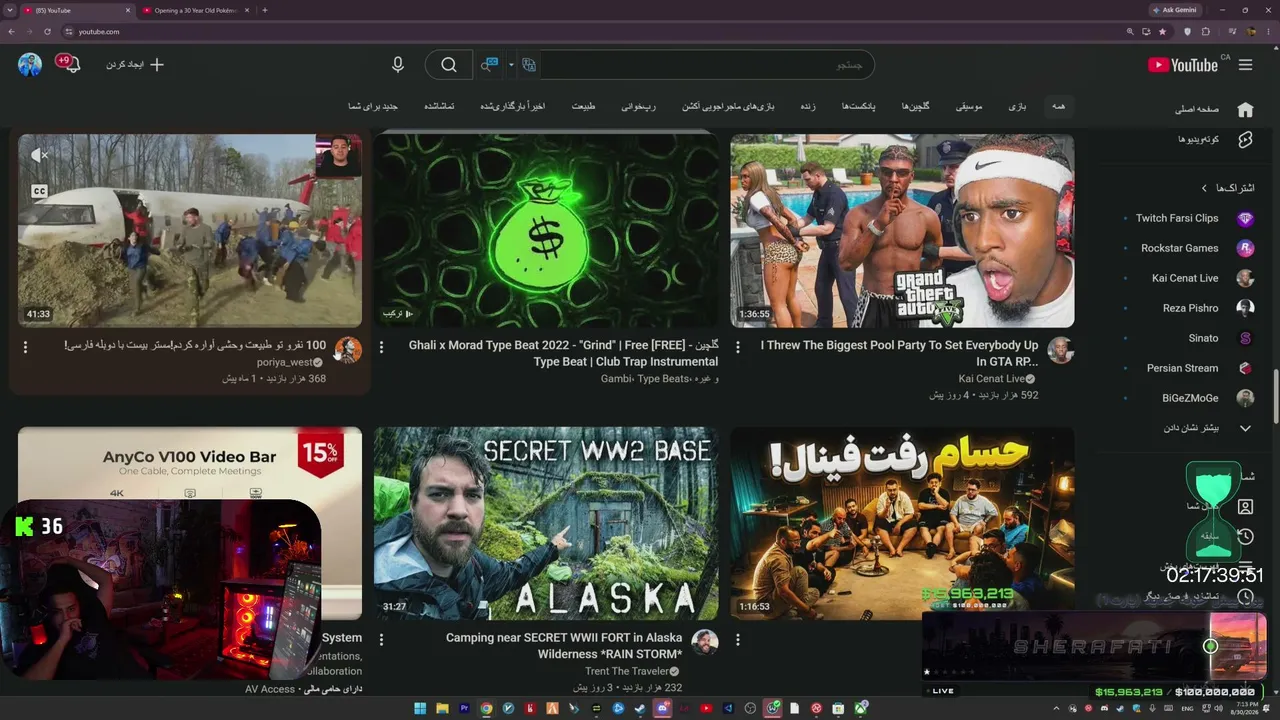The width and height of the screenshot is (1280, 720).
Task: Open the Persian group video thumbnail
Action: 902,523
